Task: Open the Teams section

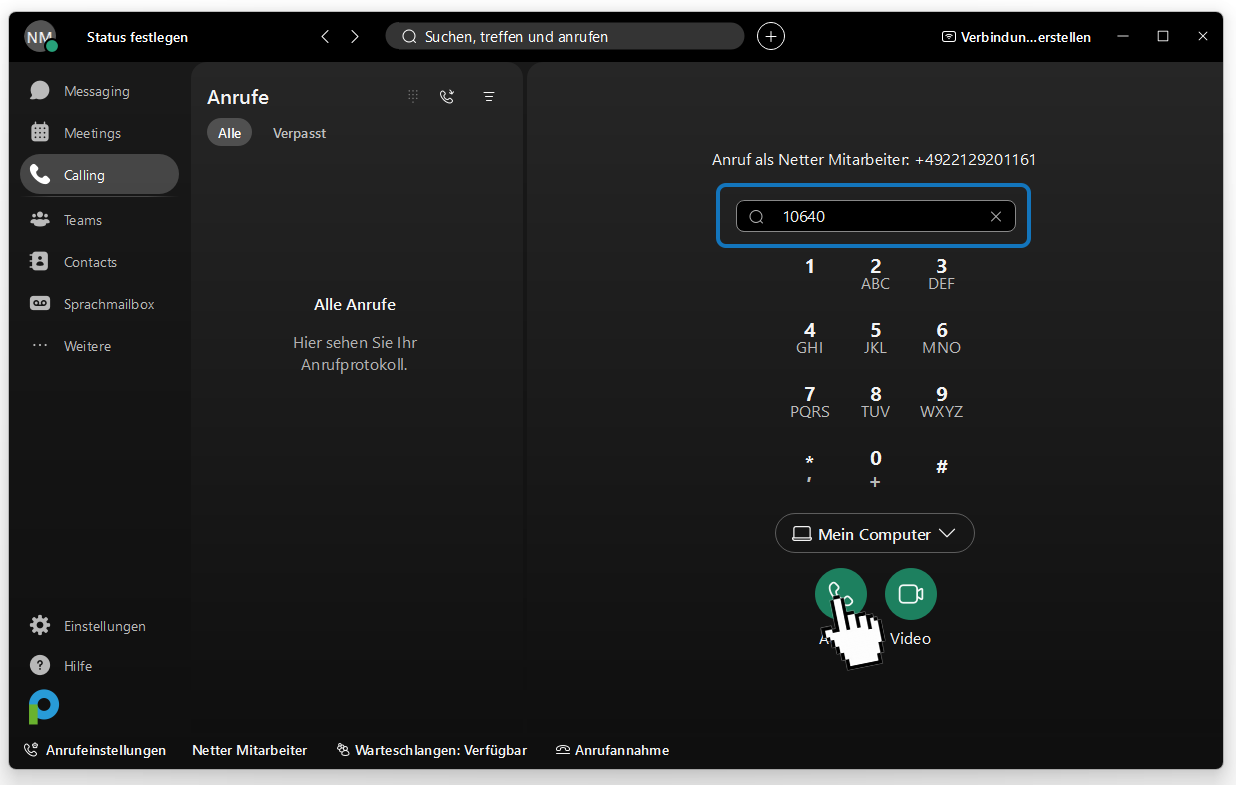Action: (x=98, y=220)
